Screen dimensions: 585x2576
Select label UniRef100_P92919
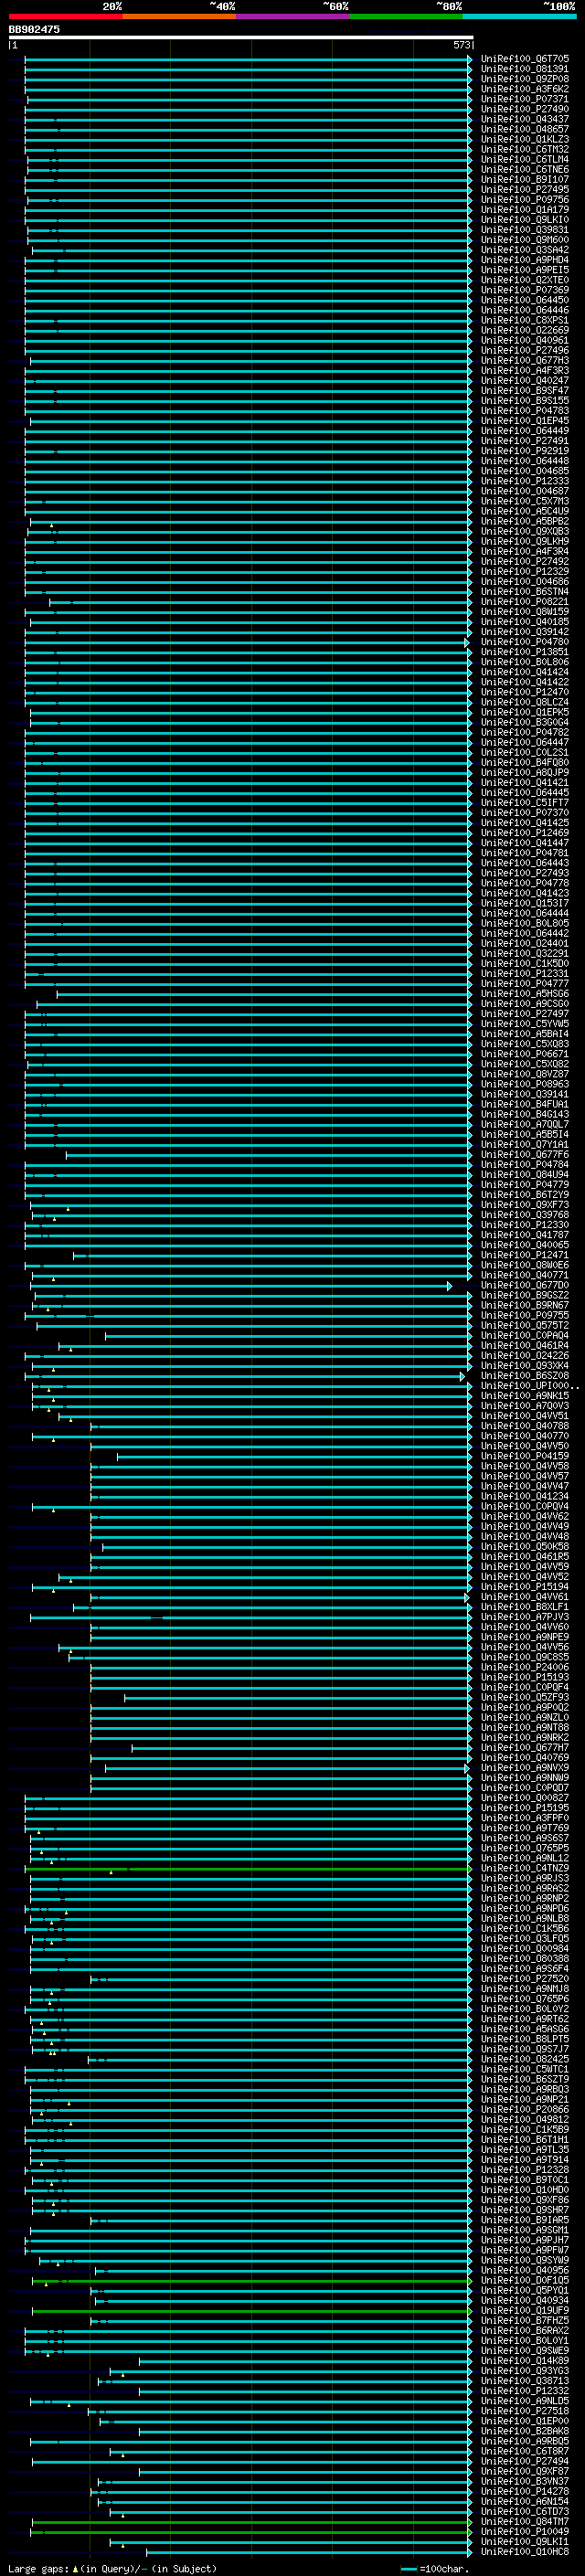tap(525, 450)
